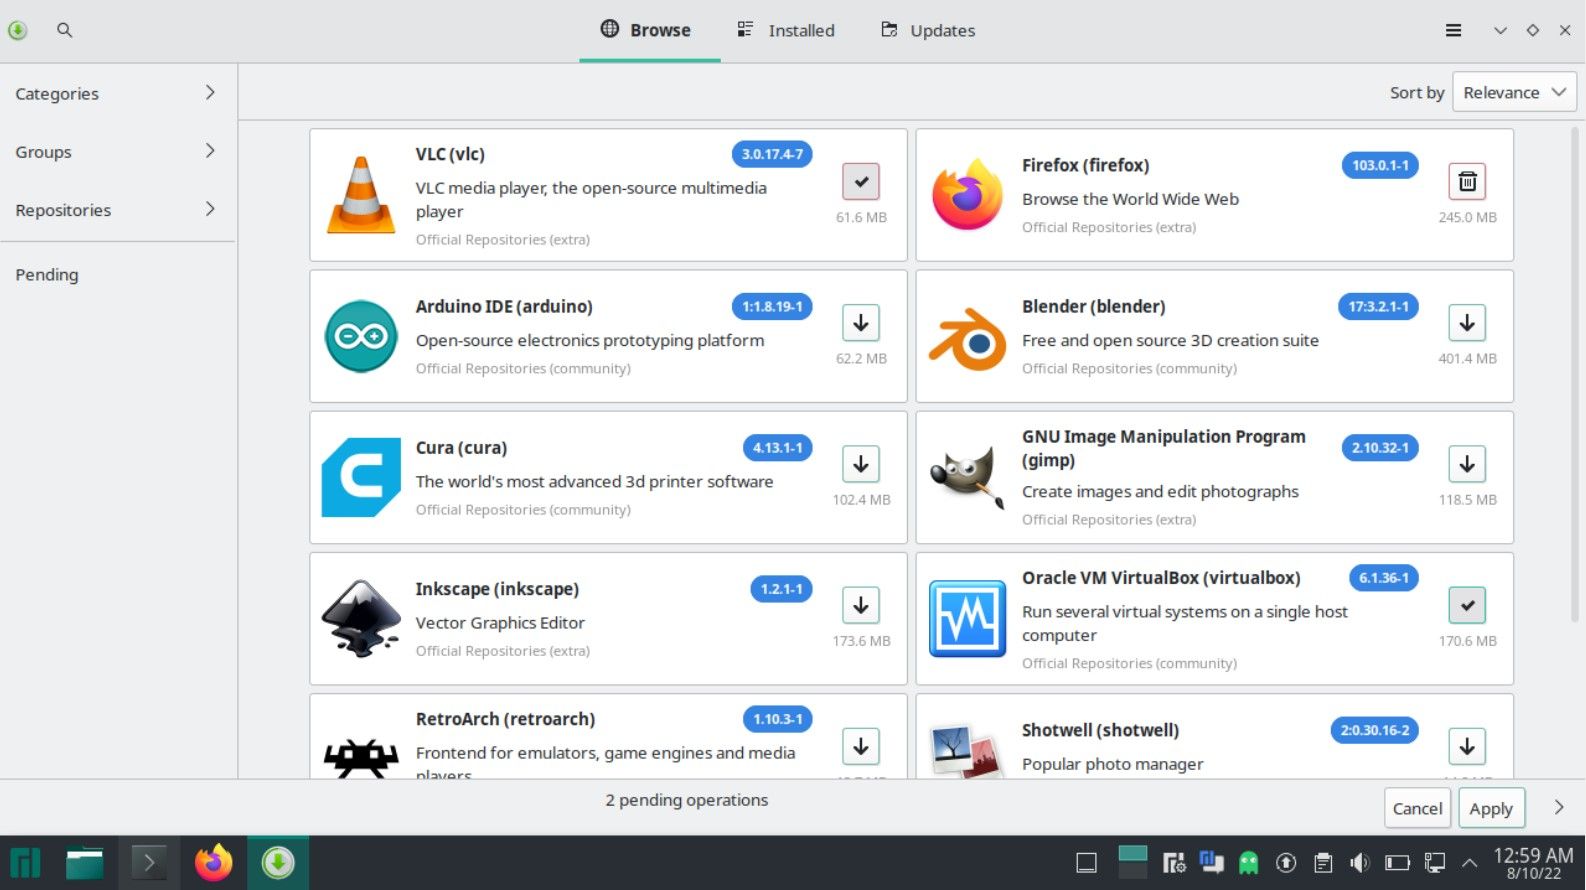Screen dimensions: 1586x890
Task: Install Arduino IDE via download arrow
Action: tap(861, 323)
